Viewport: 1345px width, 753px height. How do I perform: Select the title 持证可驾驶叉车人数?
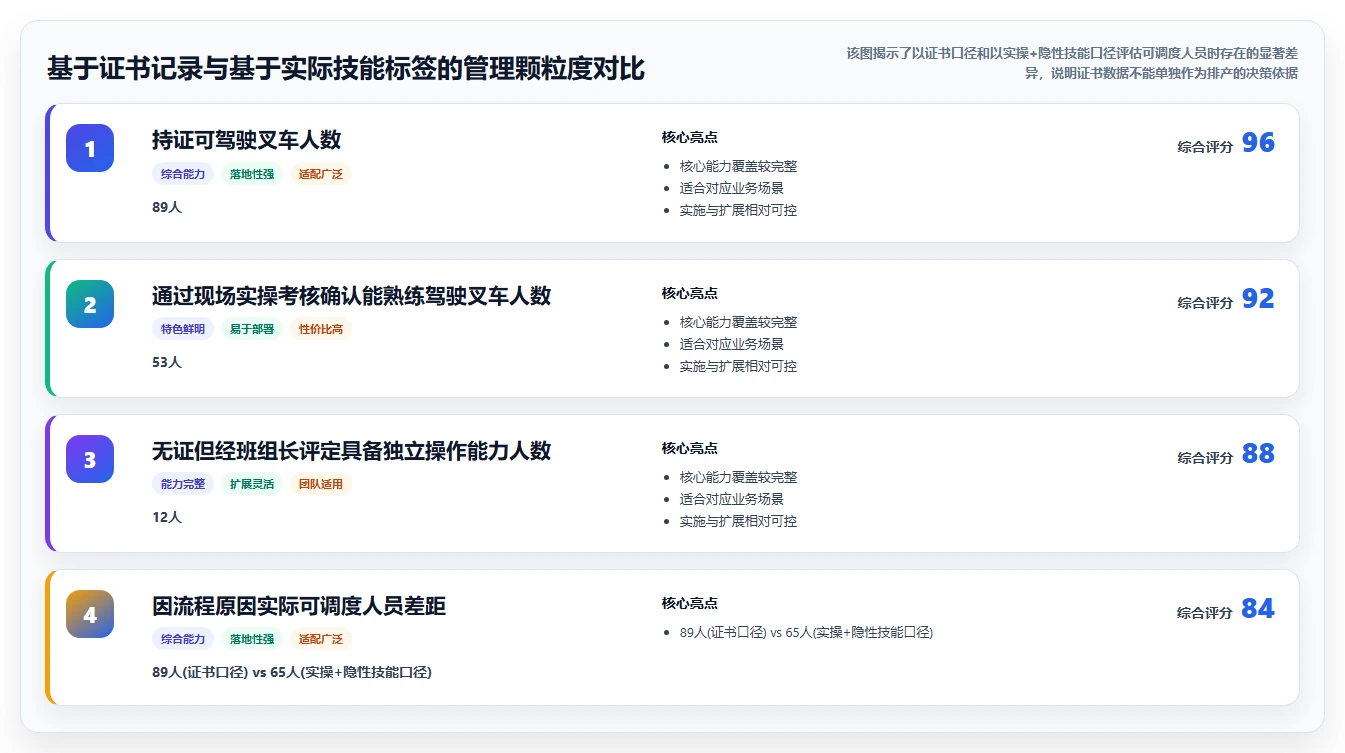tap(247, 140)
